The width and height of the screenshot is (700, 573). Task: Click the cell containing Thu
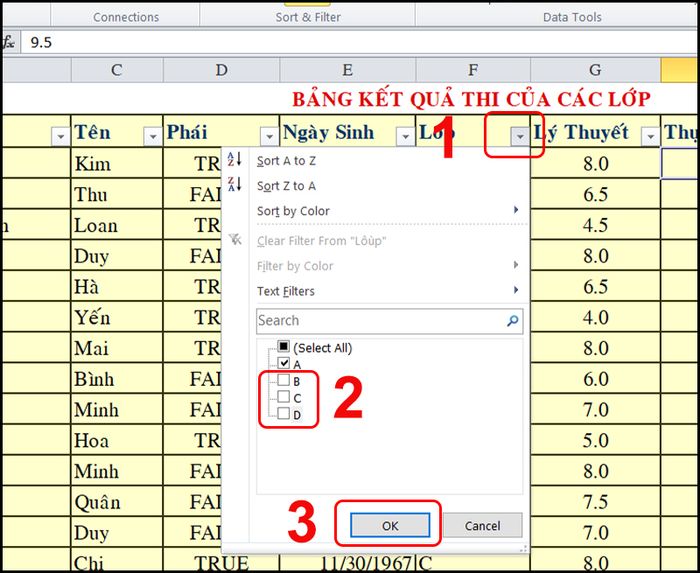pos(117,194)
